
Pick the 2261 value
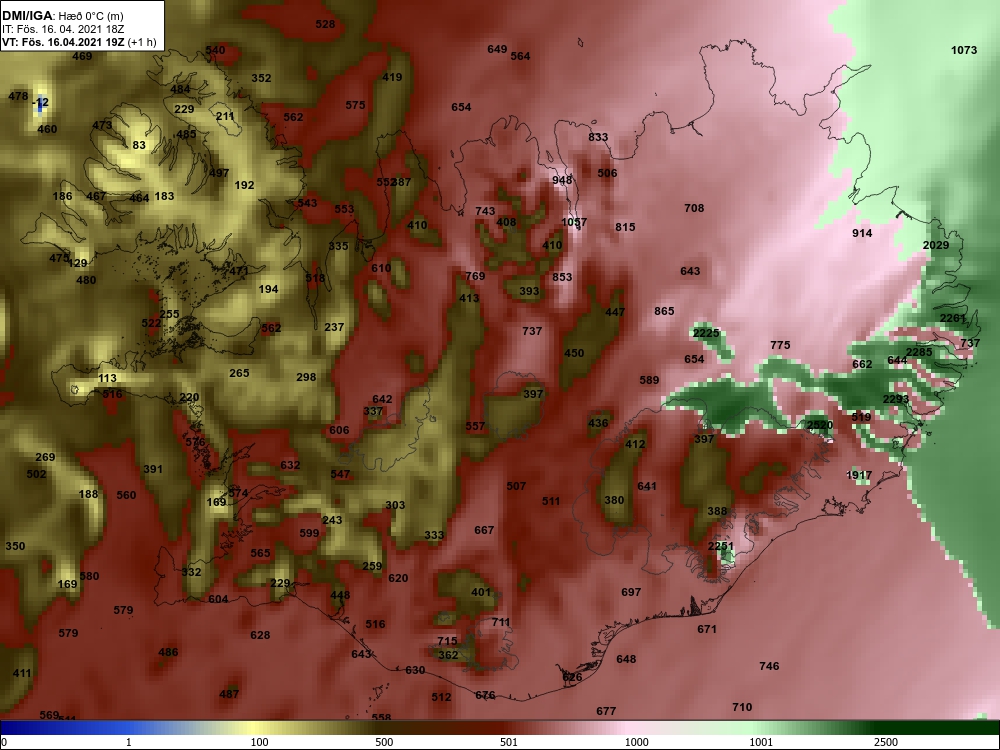coord(953,318)
